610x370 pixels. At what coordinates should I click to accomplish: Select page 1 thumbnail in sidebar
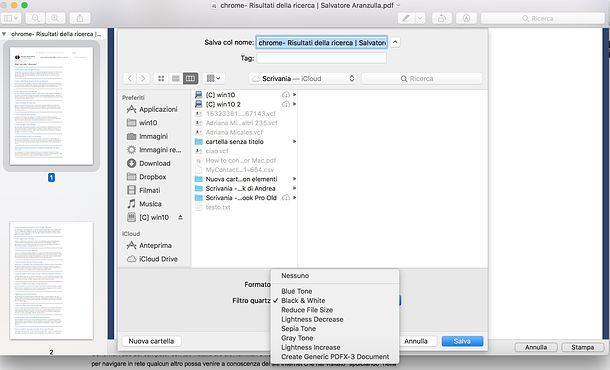pyautogui.click(x=51, y=106)
